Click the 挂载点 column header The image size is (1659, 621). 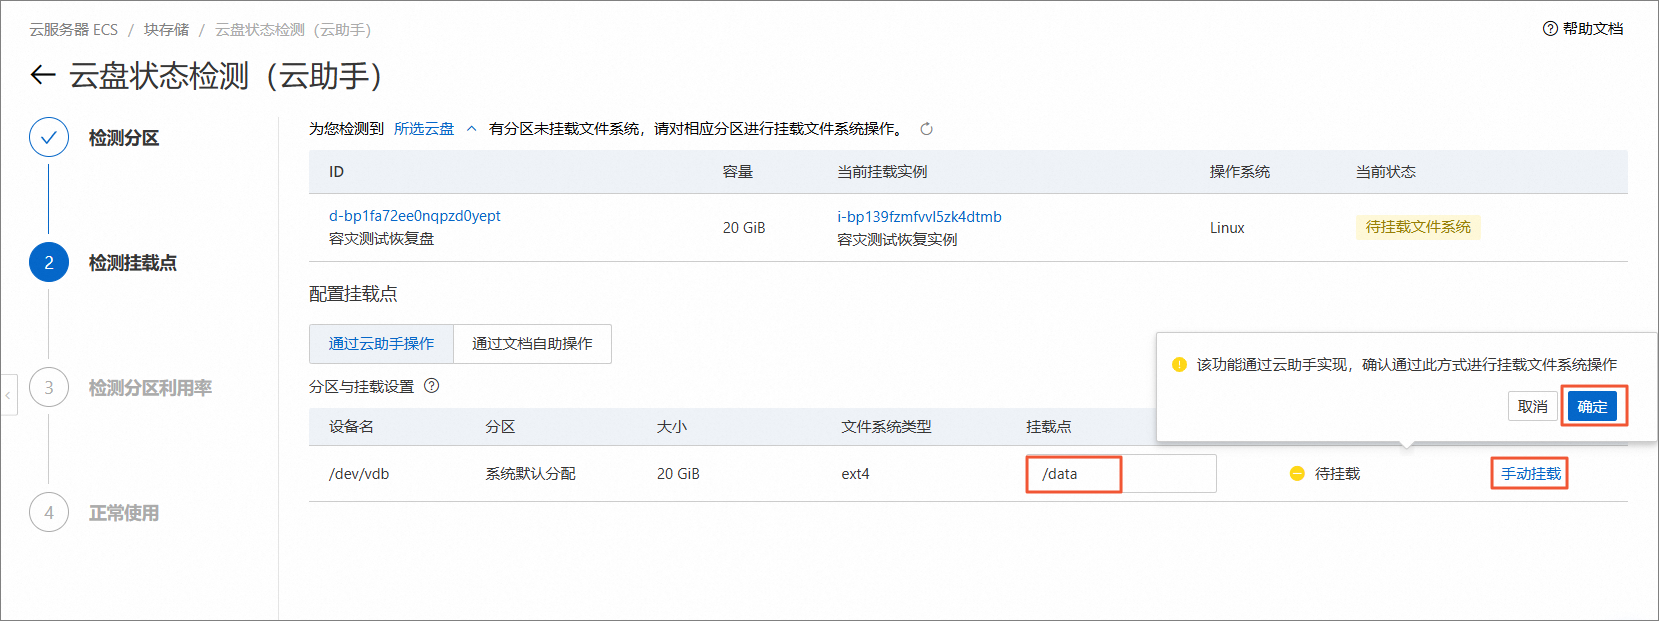click(x=1048, y=427)
